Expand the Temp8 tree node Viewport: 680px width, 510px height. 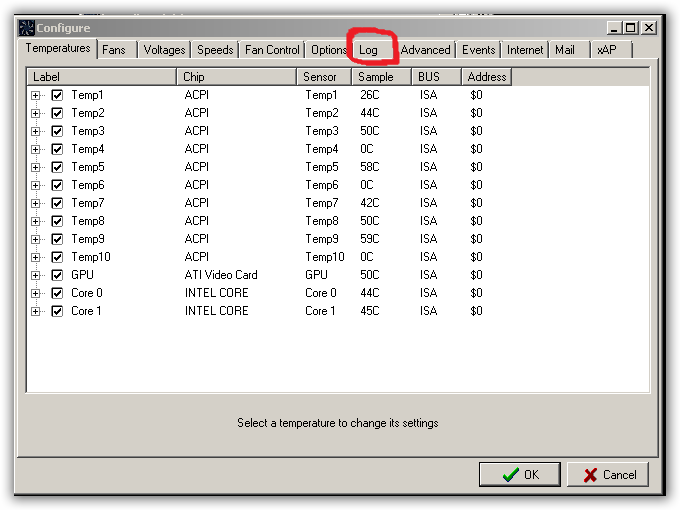tap(36, 222)
